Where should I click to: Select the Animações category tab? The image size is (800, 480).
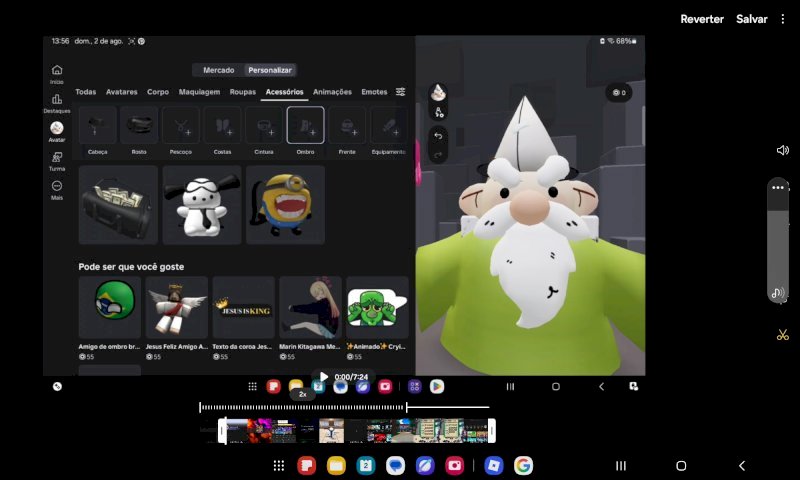pos(332,92)
